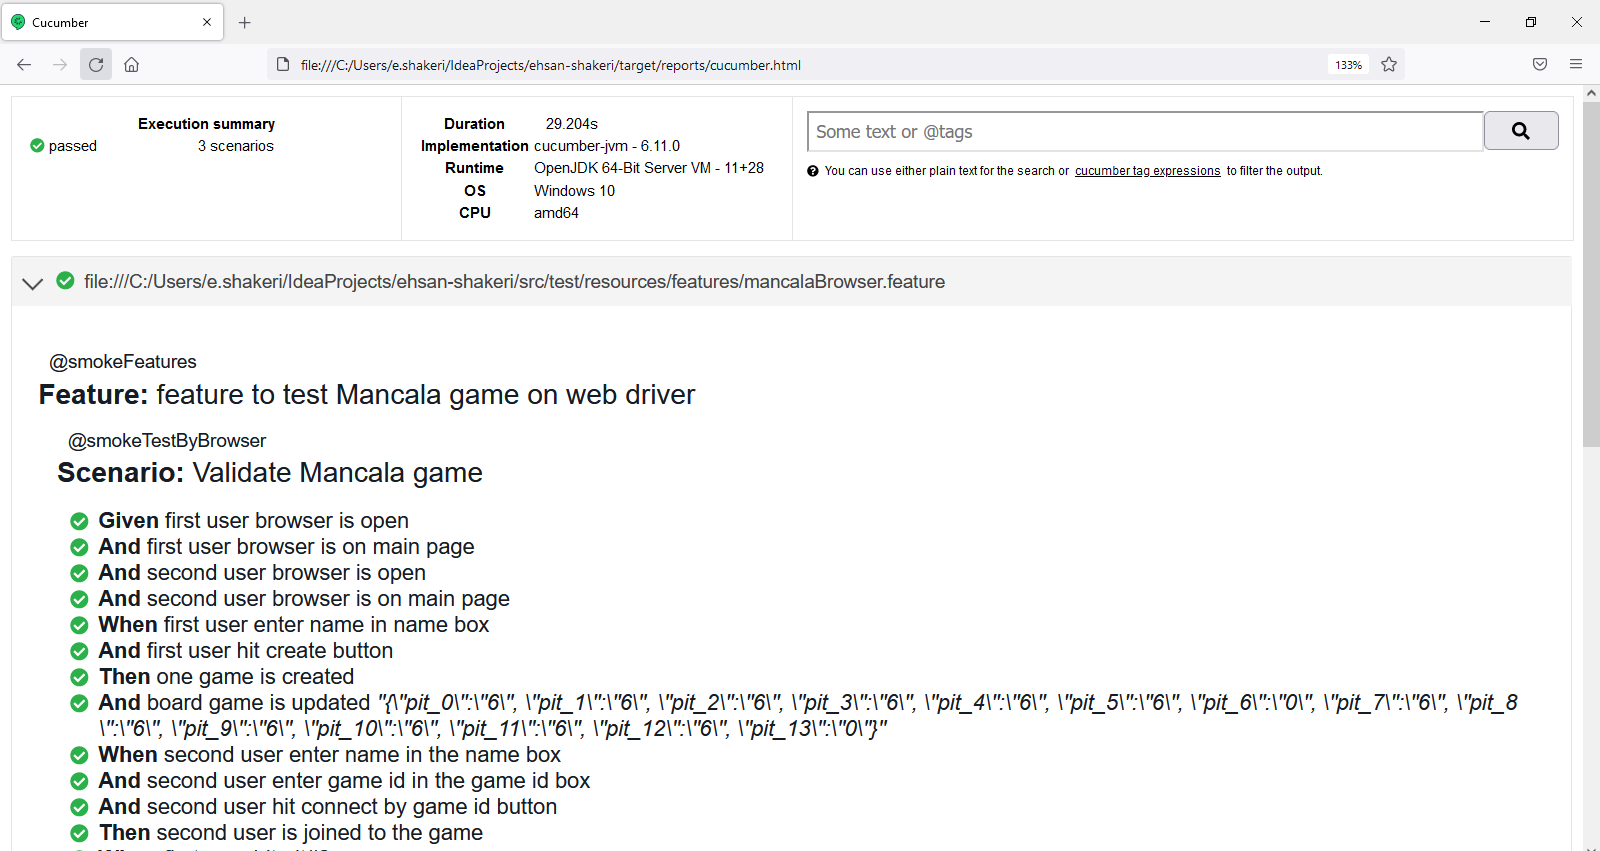
Task: Click the 'Execution summary' heading
Action: tap(207, 124)
